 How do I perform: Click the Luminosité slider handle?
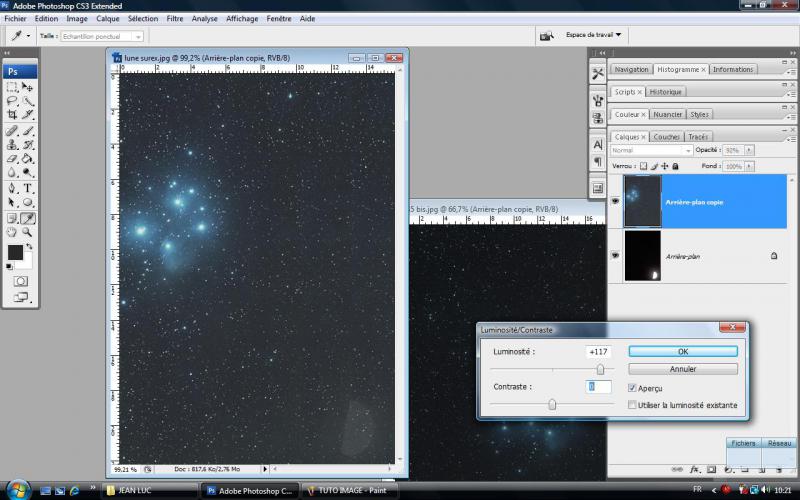(600, 369)
